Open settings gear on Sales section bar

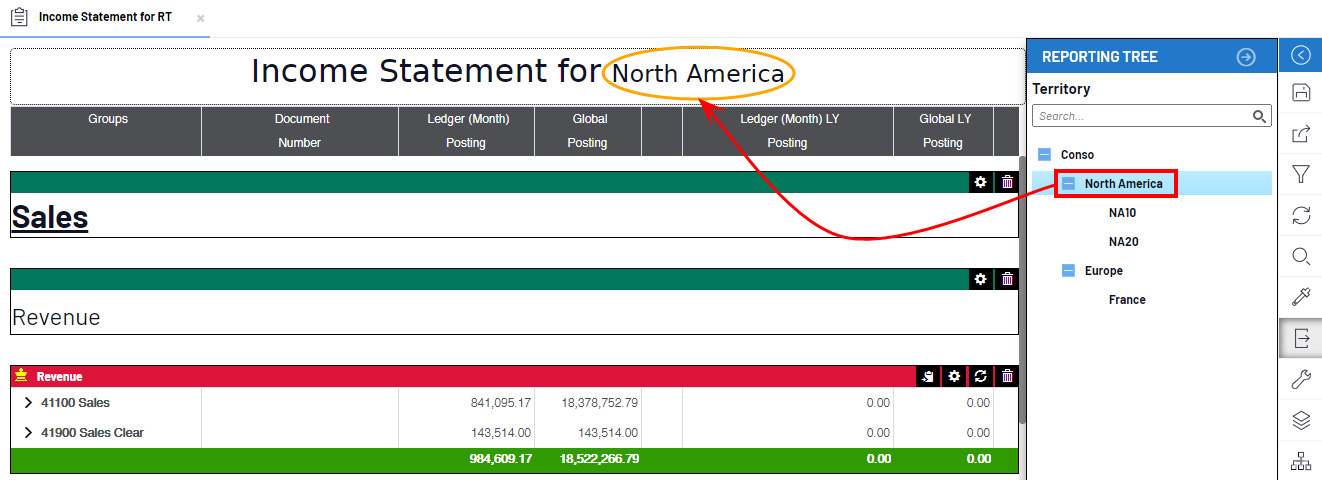pos(980,182)
